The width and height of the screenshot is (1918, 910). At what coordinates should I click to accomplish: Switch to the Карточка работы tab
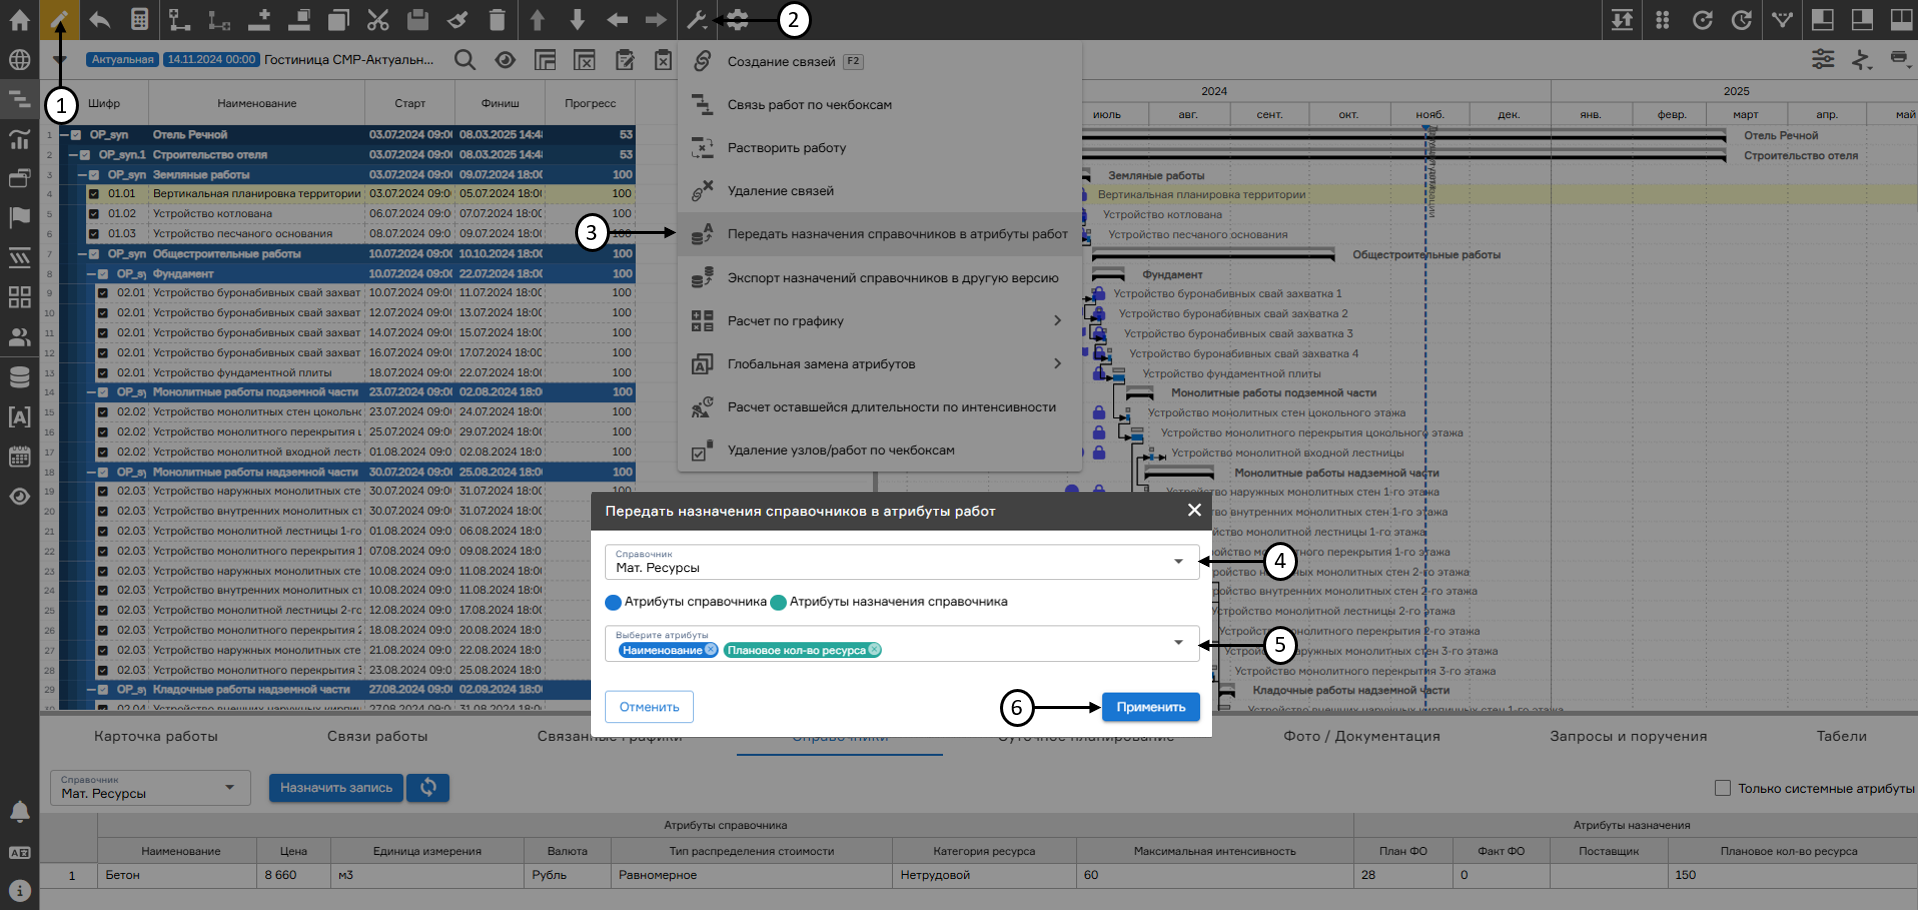coord(156,736)
